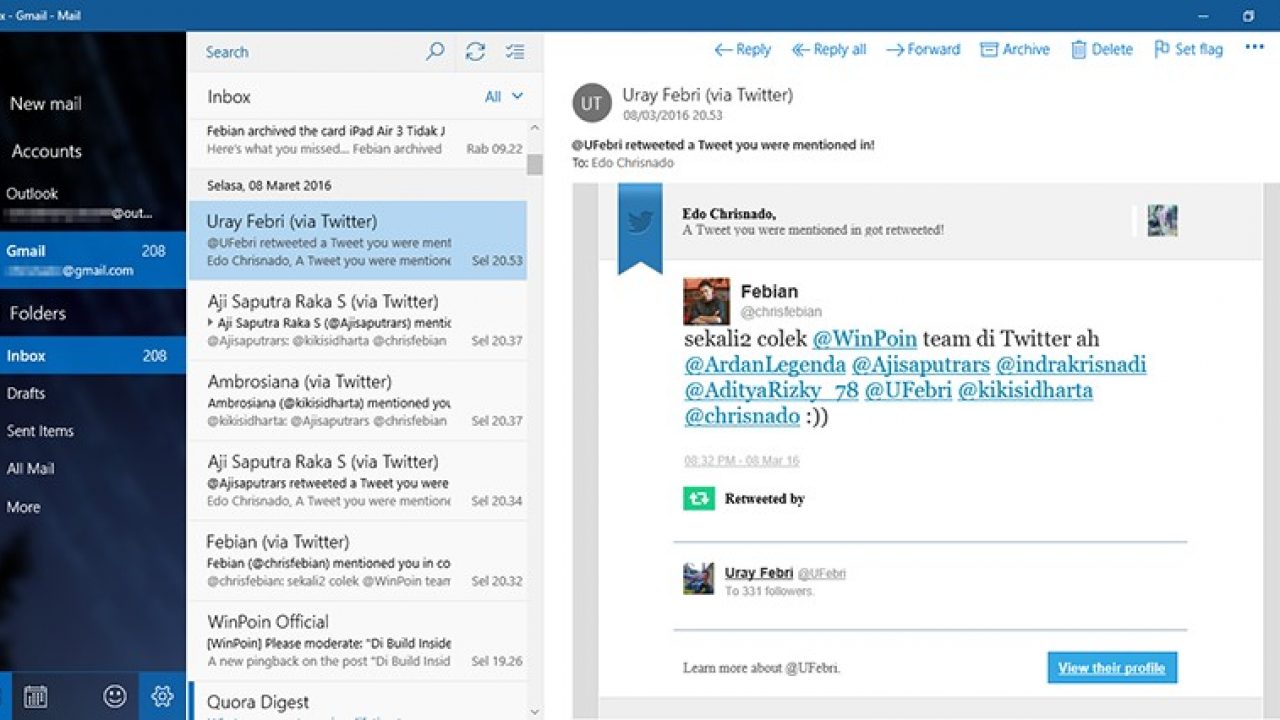Click the @WinPoin mention link
1280x720 pixels.
coord(864,338)
